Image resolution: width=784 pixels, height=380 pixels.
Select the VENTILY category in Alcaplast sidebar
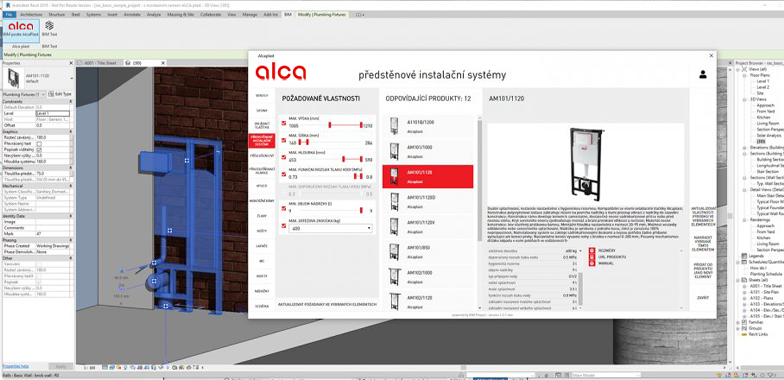tap(262, 96)
